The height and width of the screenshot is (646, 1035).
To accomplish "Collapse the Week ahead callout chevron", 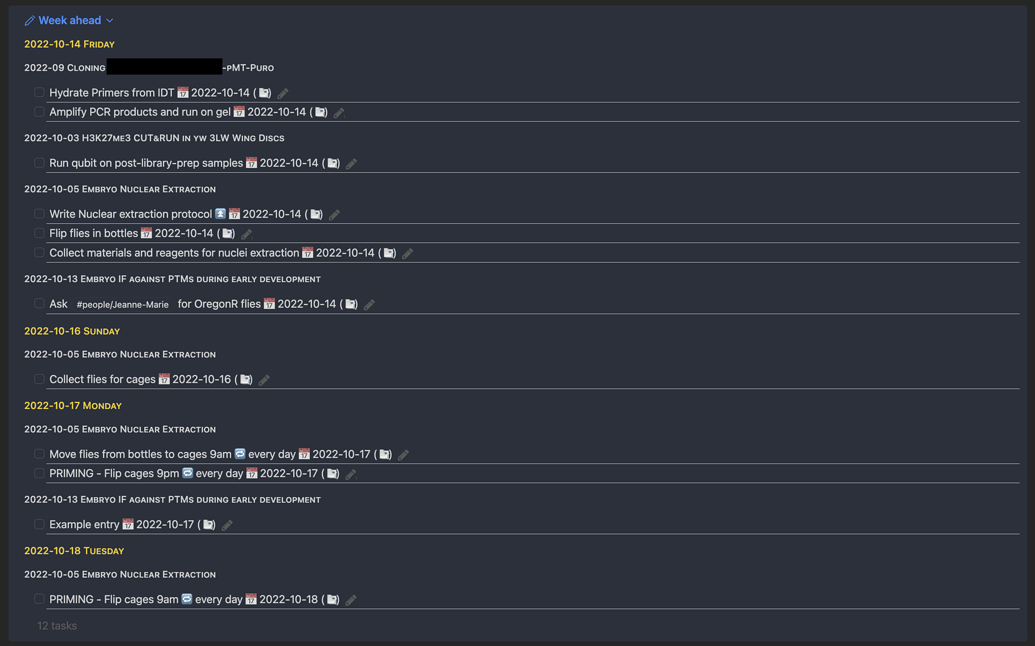I will 110,21.
